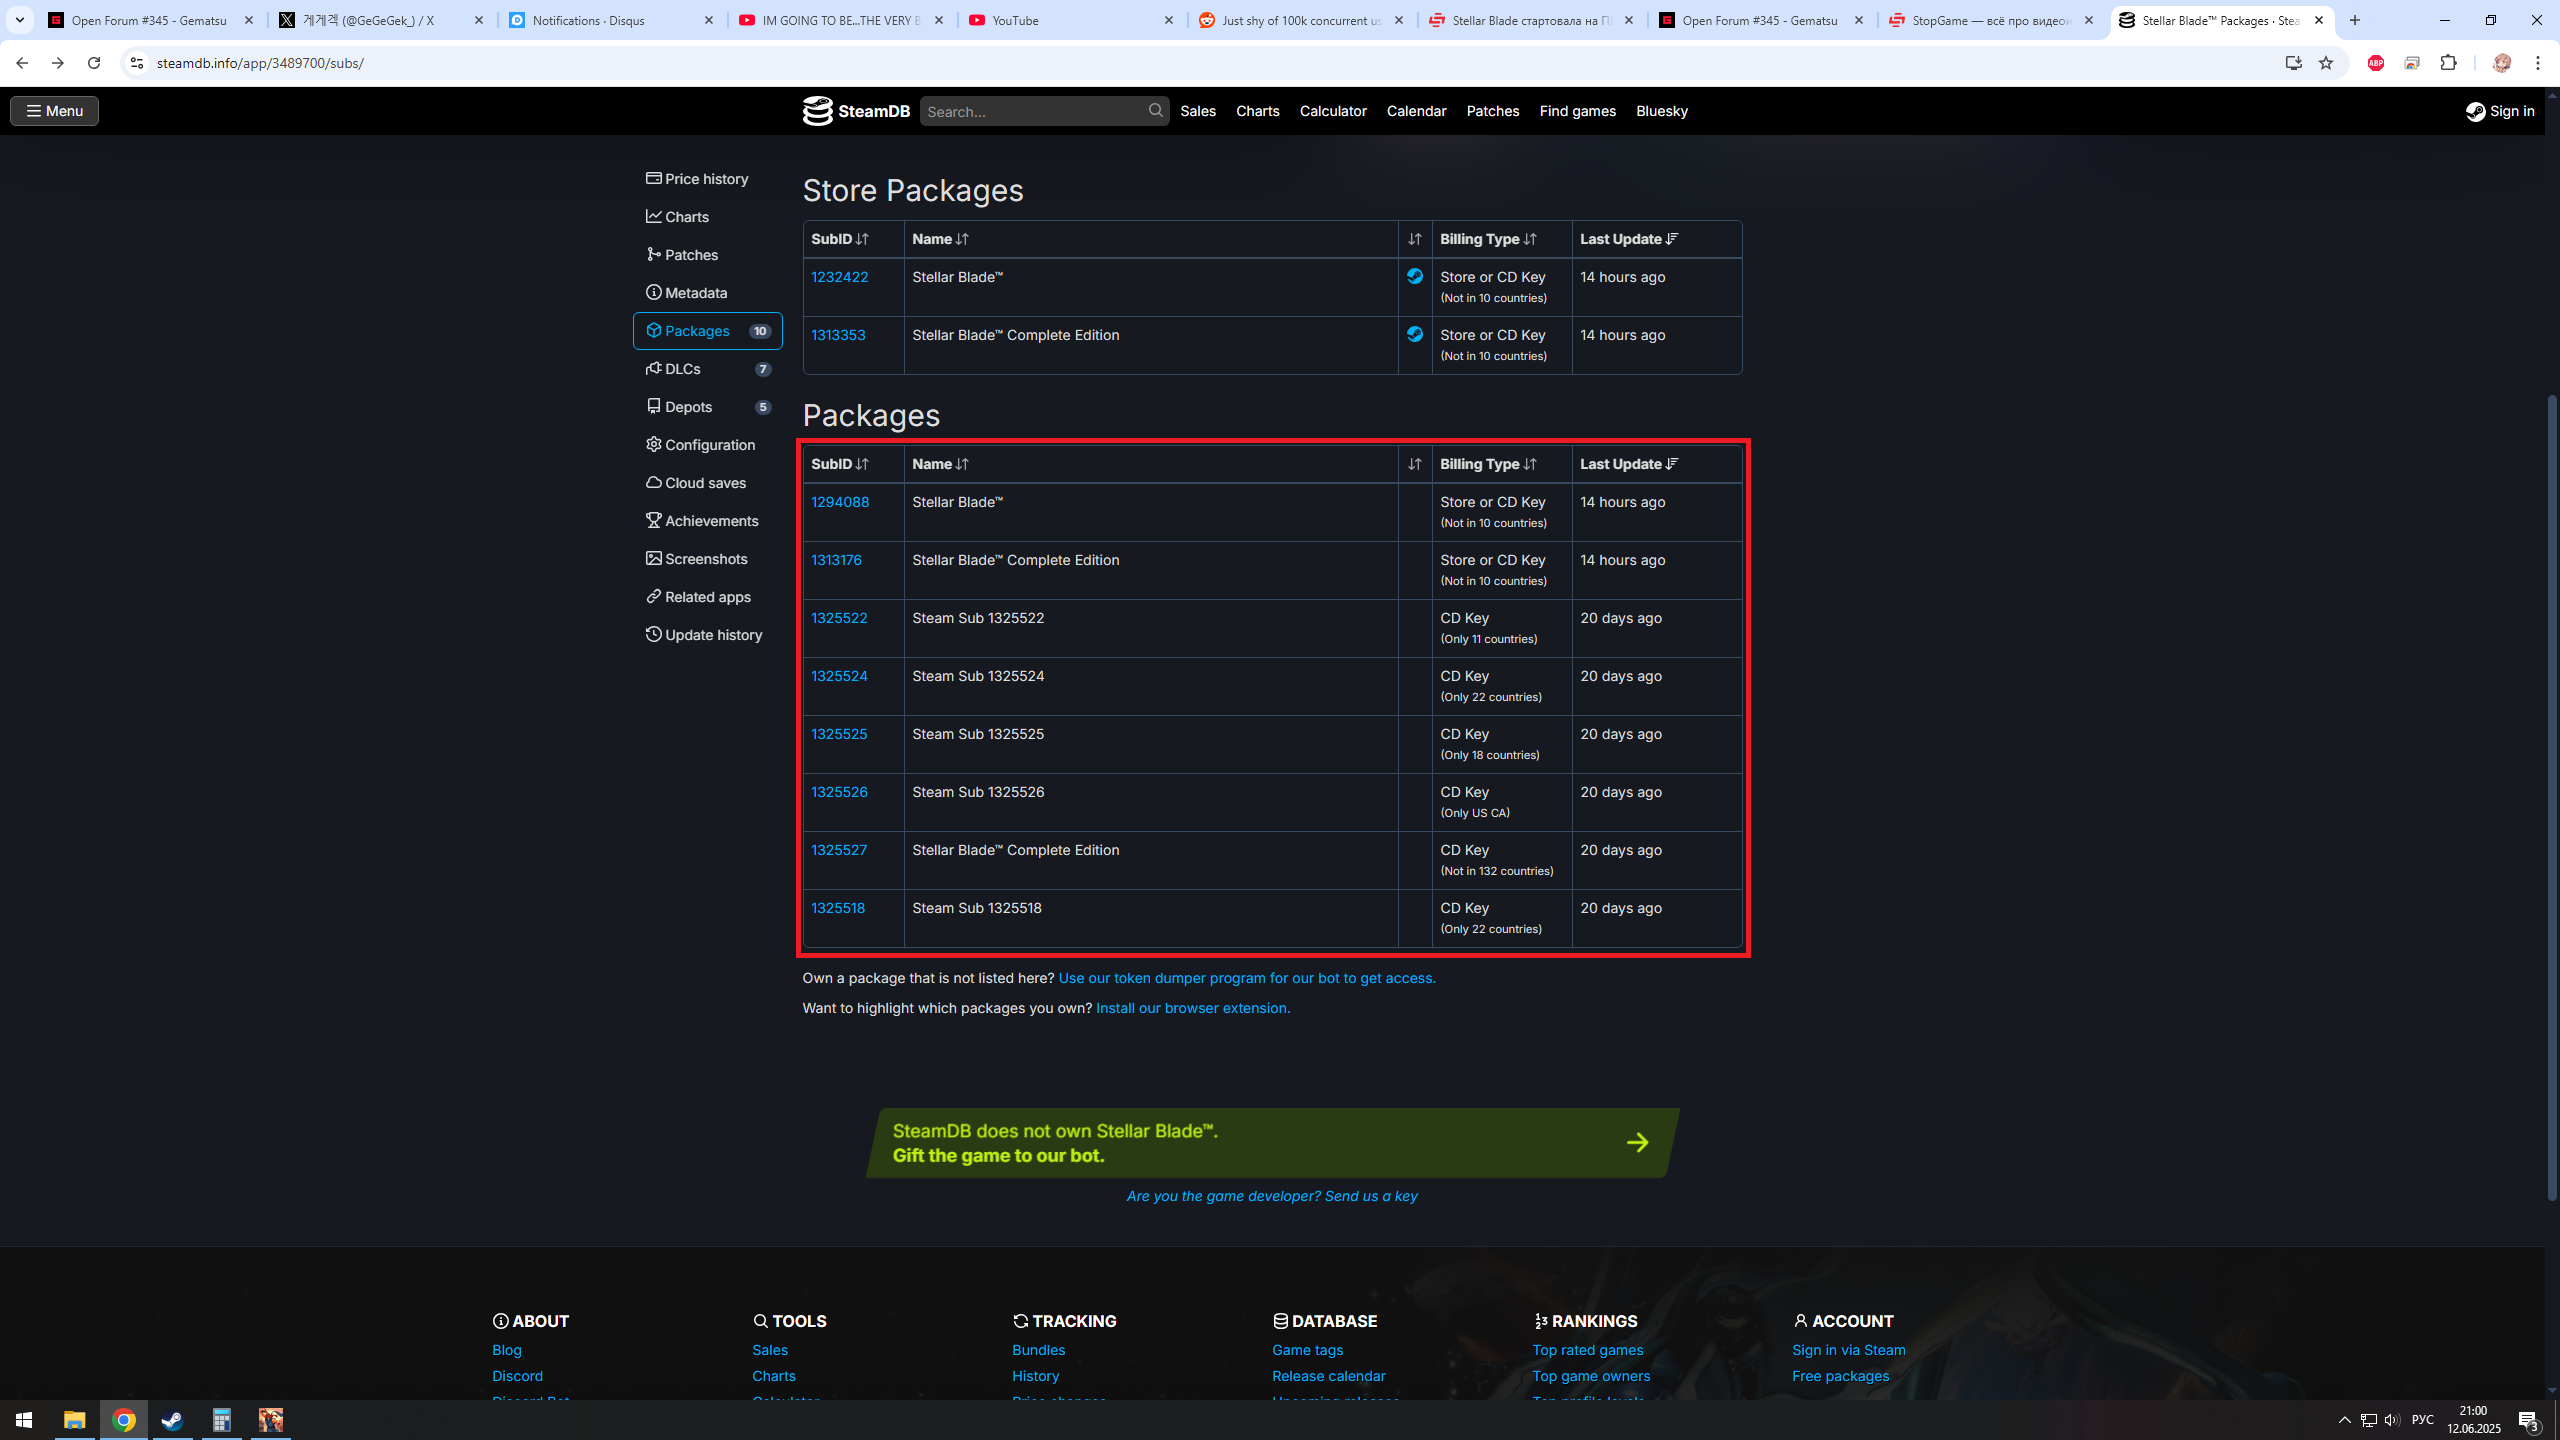Sort Store Packages by Billing Type
The height and width of the screenshot is (1440, 2560).
tap(1502, 239)
